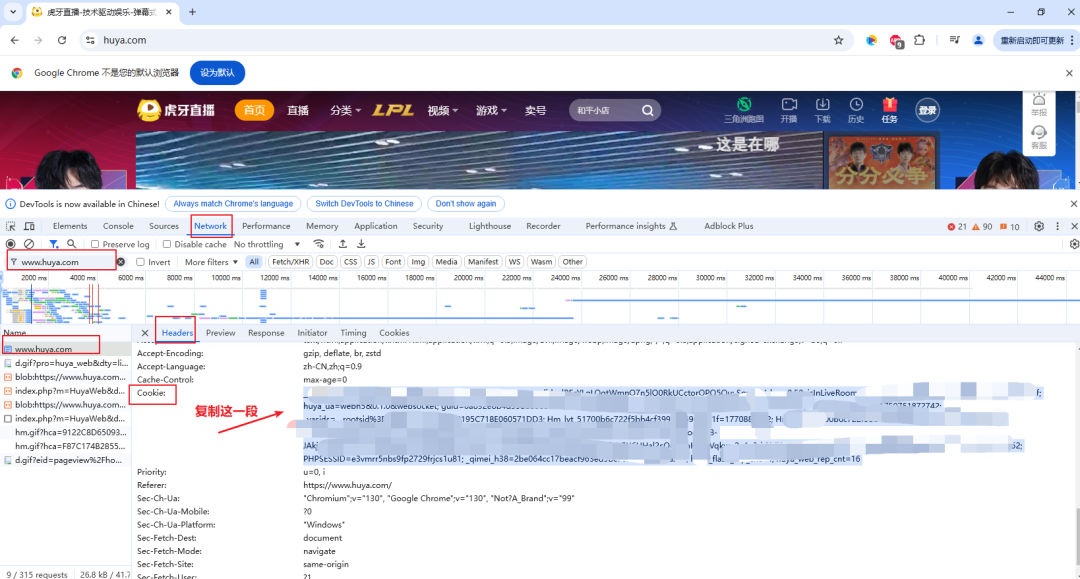Screen dimensions: 1080x579
Task: Select the www.huya.com request row
Action: tap(65, 349)
